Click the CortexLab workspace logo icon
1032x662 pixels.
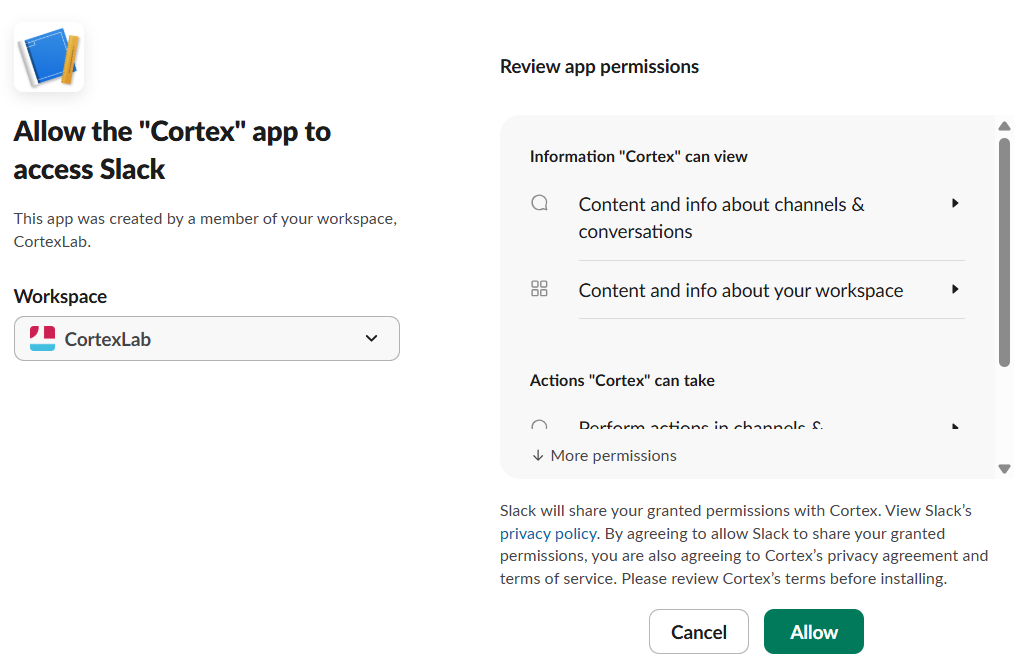tap(43, 339)
